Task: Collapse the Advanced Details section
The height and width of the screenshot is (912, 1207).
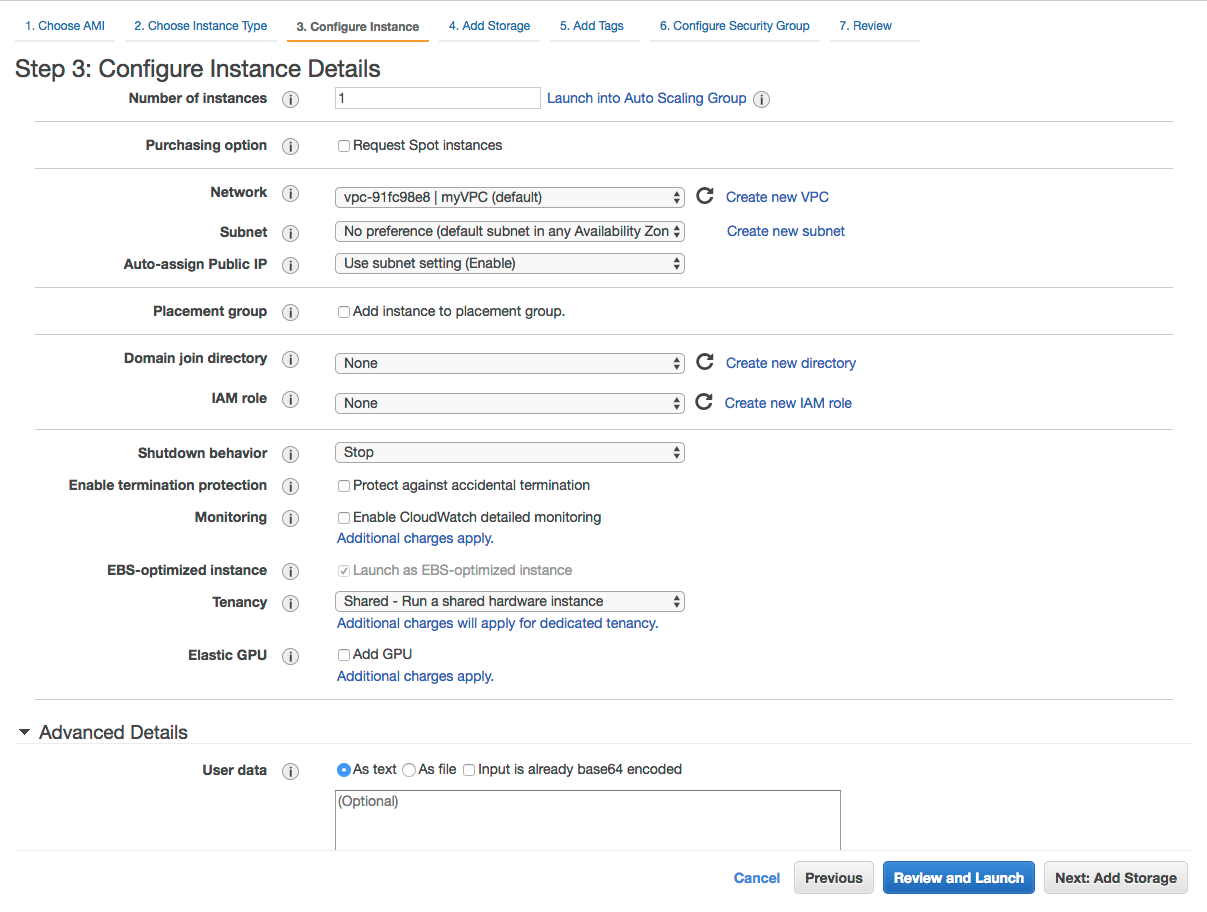Action: click(x=24, y=733)
